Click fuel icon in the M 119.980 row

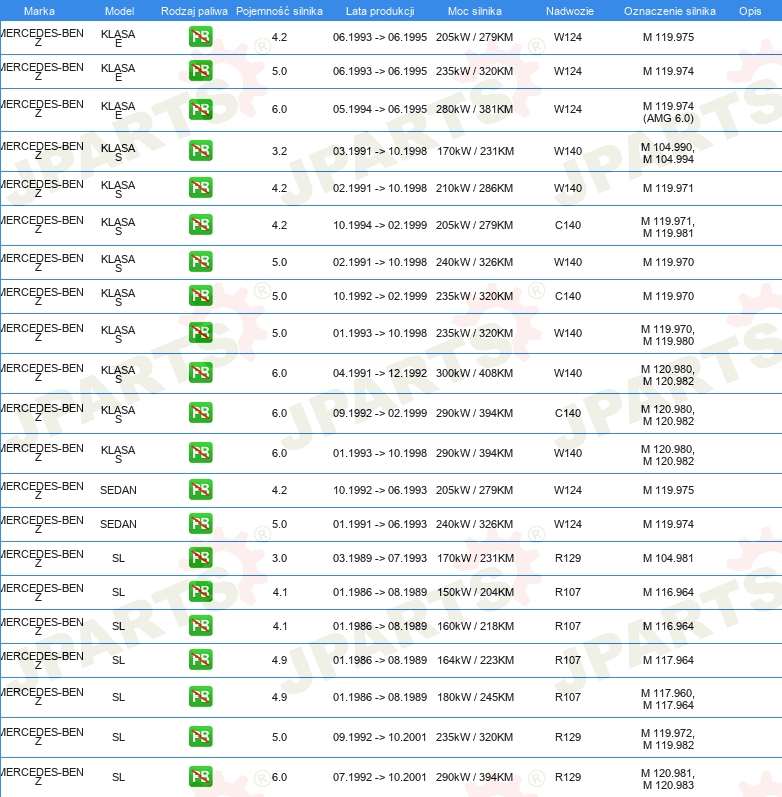point(200,333)
